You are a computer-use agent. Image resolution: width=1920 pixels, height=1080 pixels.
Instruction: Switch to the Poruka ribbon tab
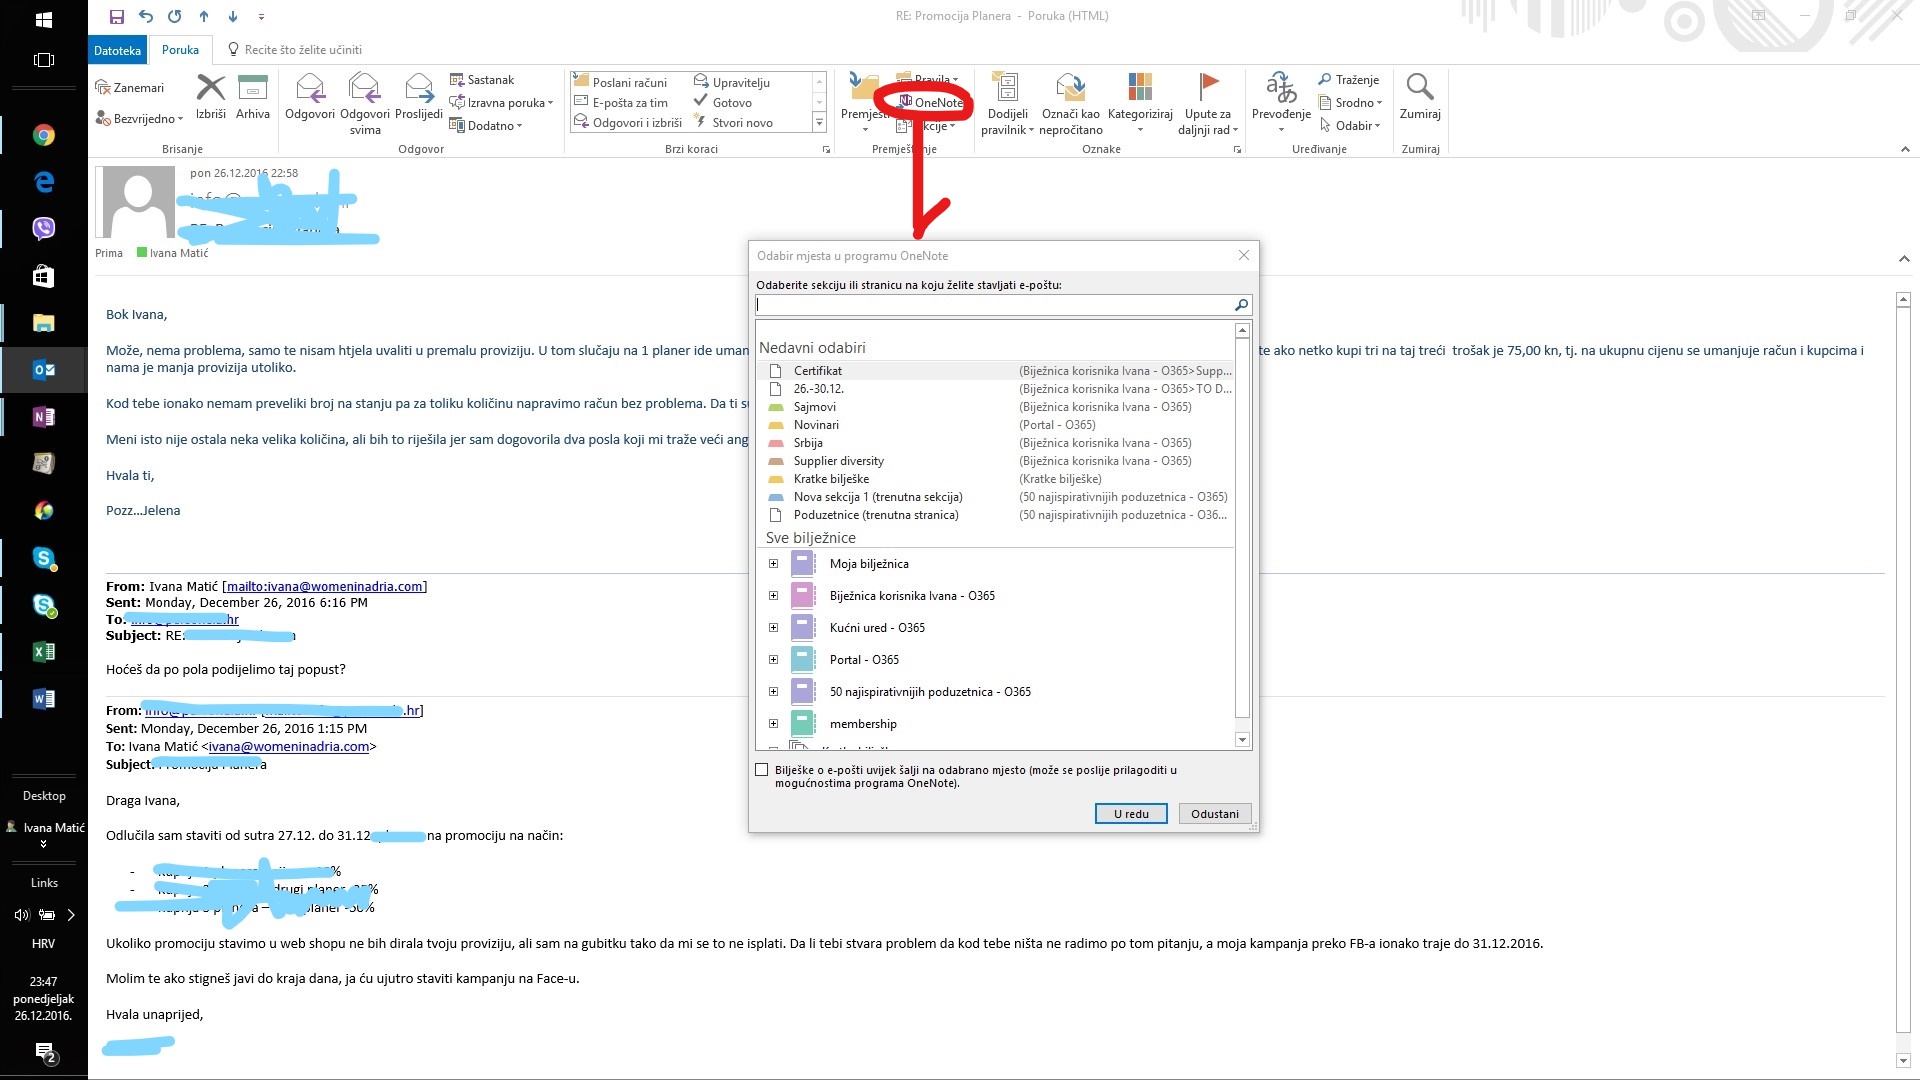click(x=181, y=50)
